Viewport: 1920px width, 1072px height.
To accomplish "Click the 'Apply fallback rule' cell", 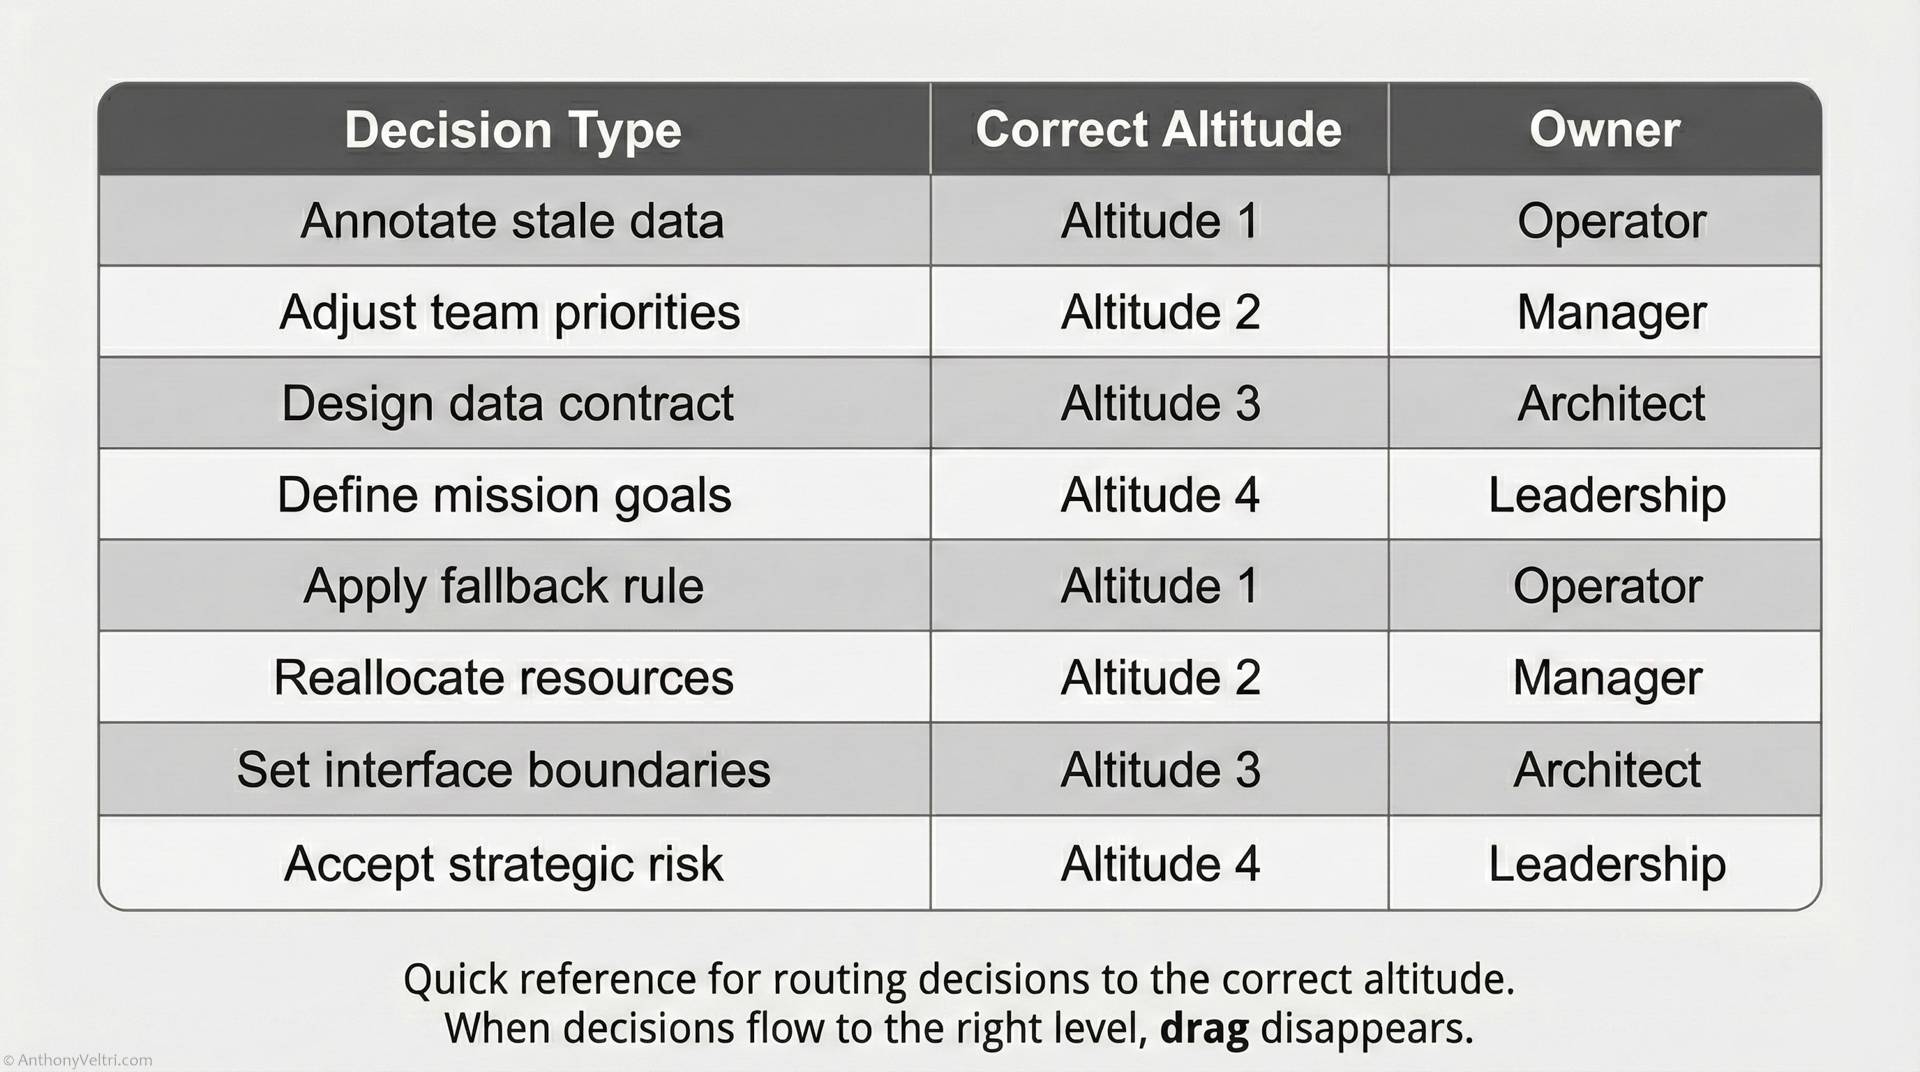I will pos(504,586).
